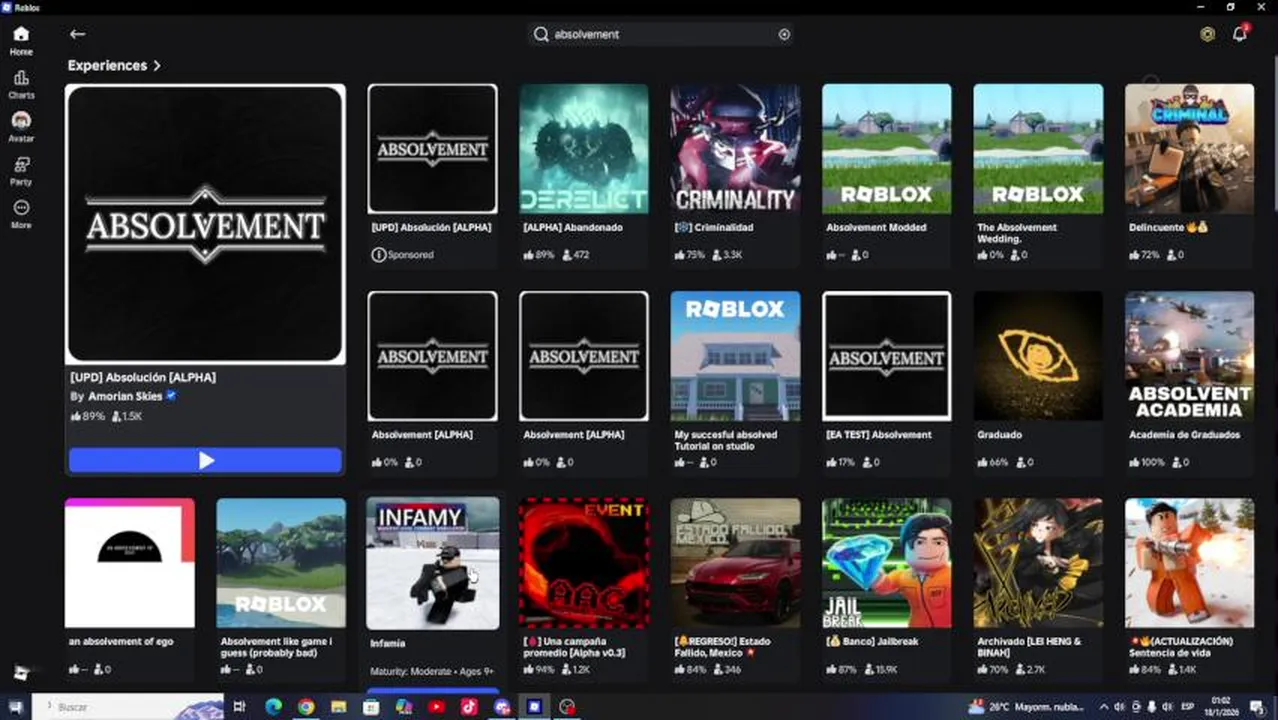1278x720 pixels.
Task: Play [UPD] Absolución [ALPHA] with blue button
Action: pos(205,460)
